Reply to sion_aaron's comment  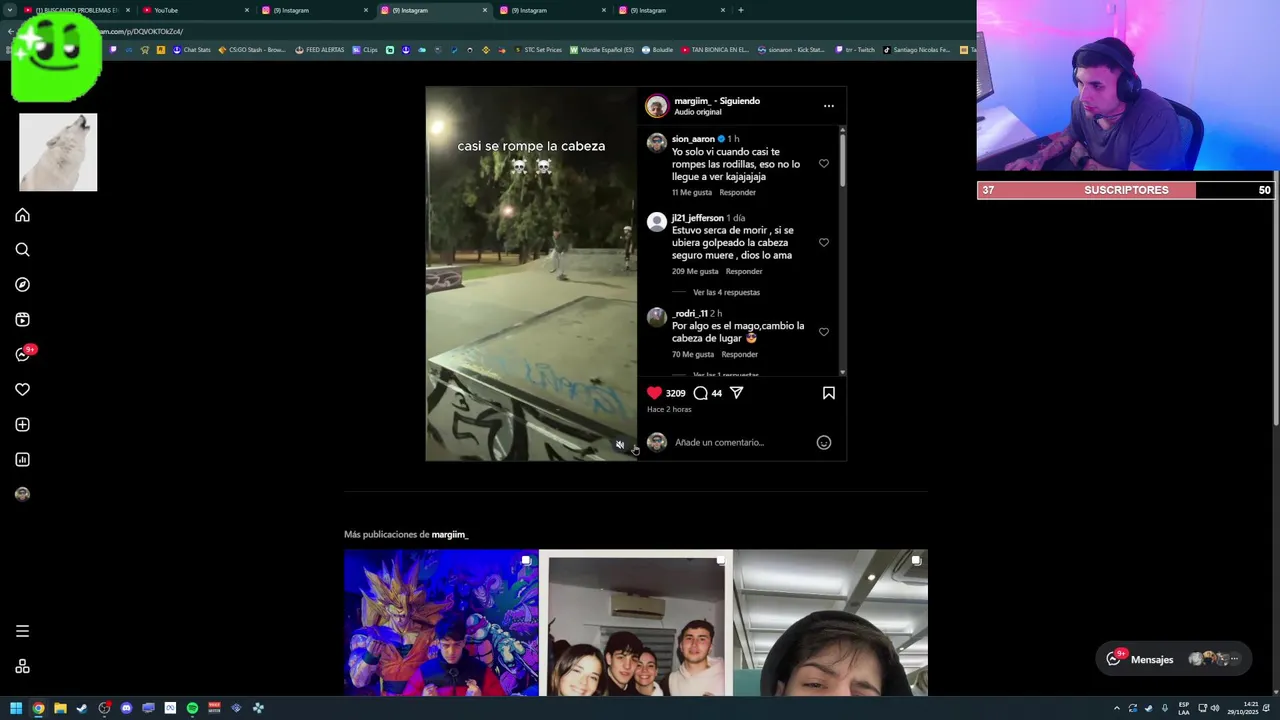coord(738,192)
